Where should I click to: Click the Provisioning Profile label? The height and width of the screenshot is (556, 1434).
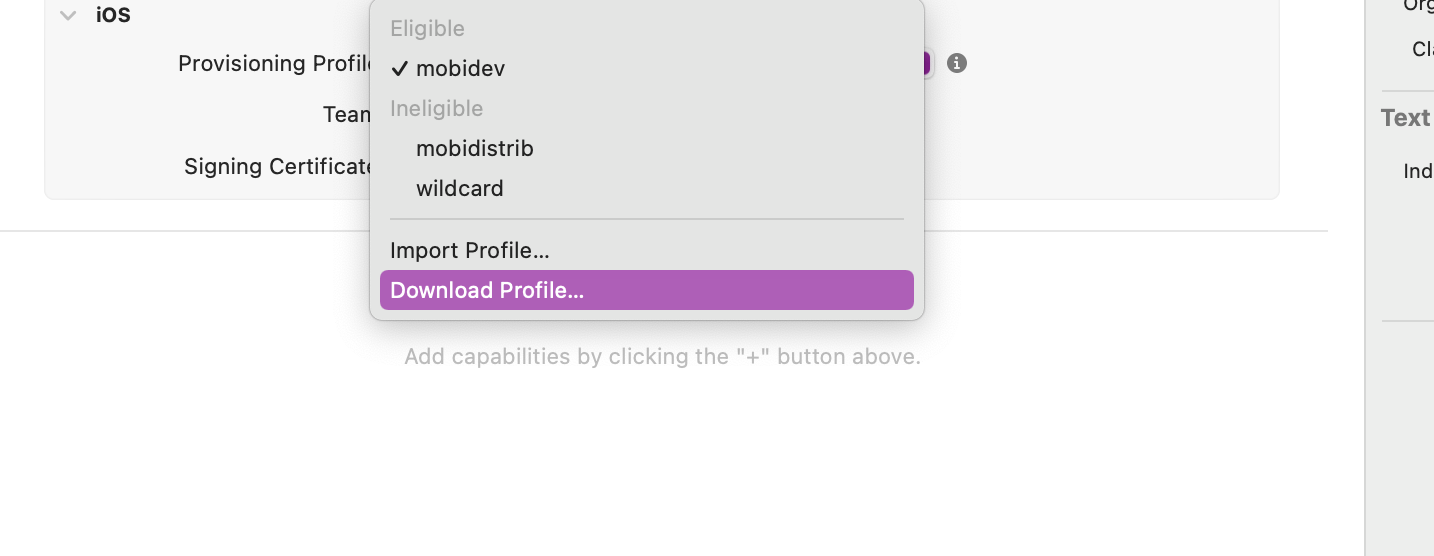point(275,63)
